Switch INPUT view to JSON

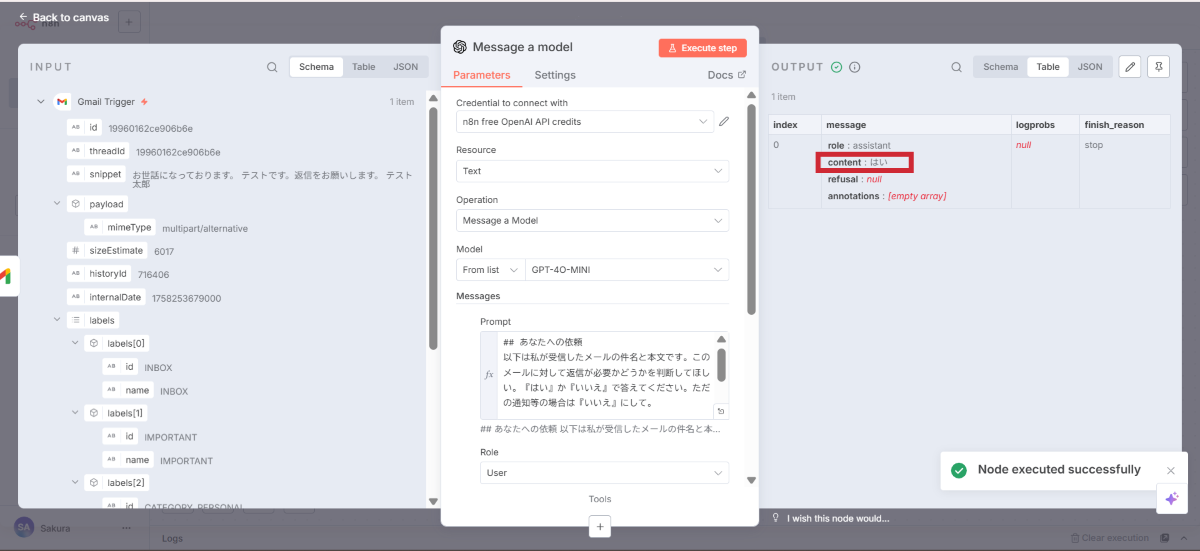click(405, 67)
